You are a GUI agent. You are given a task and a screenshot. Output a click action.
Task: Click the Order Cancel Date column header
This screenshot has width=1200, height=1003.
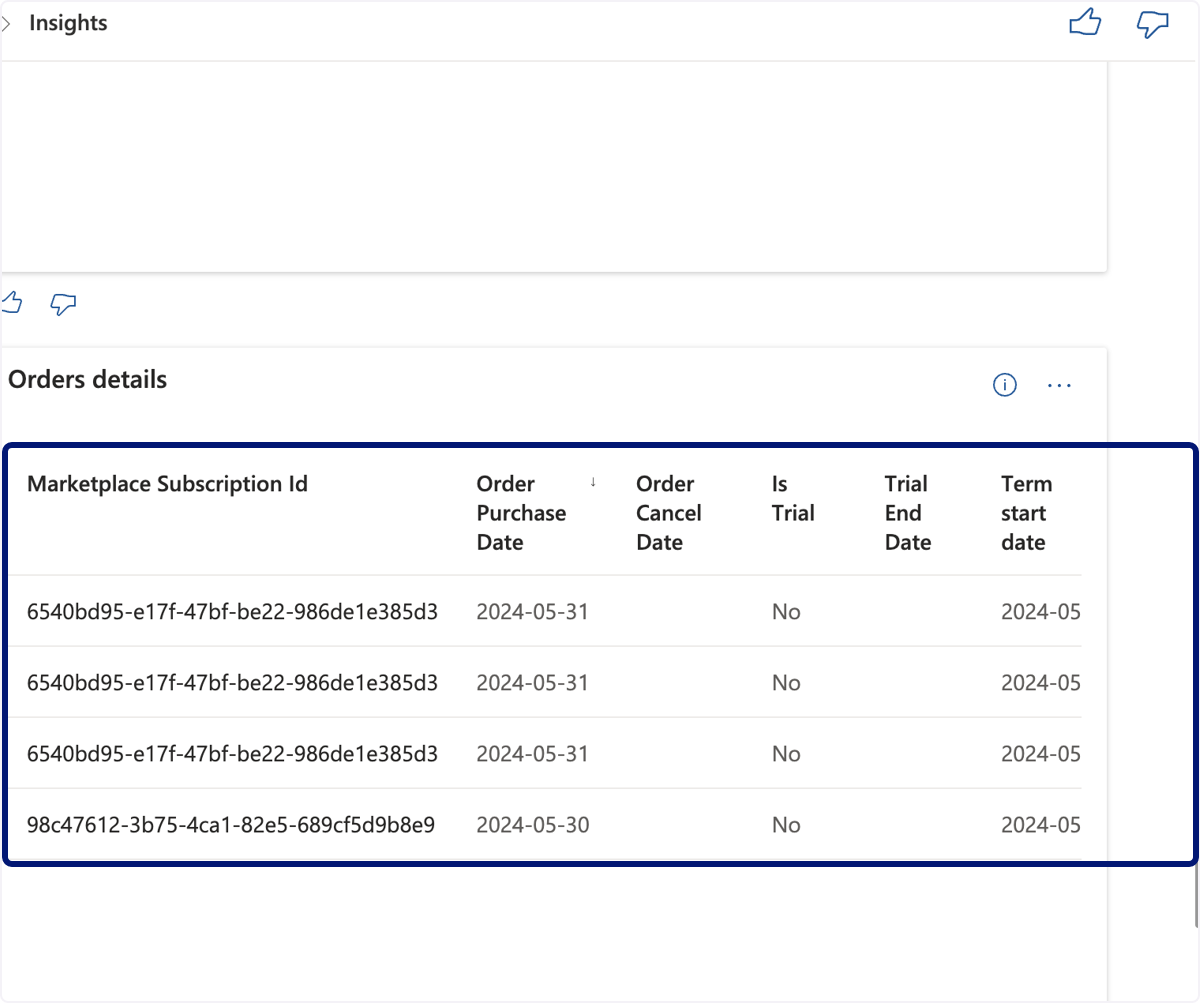pyautogui.click(x=669, y=513)
